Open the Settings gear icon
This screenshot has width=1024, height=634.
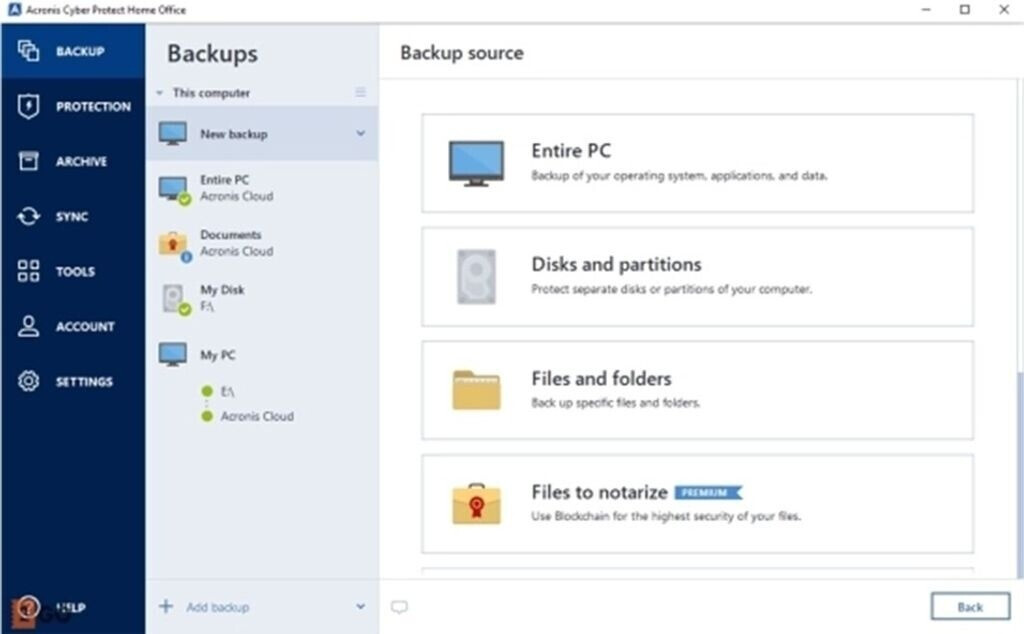pyautogui.click(x=29, y=381)
